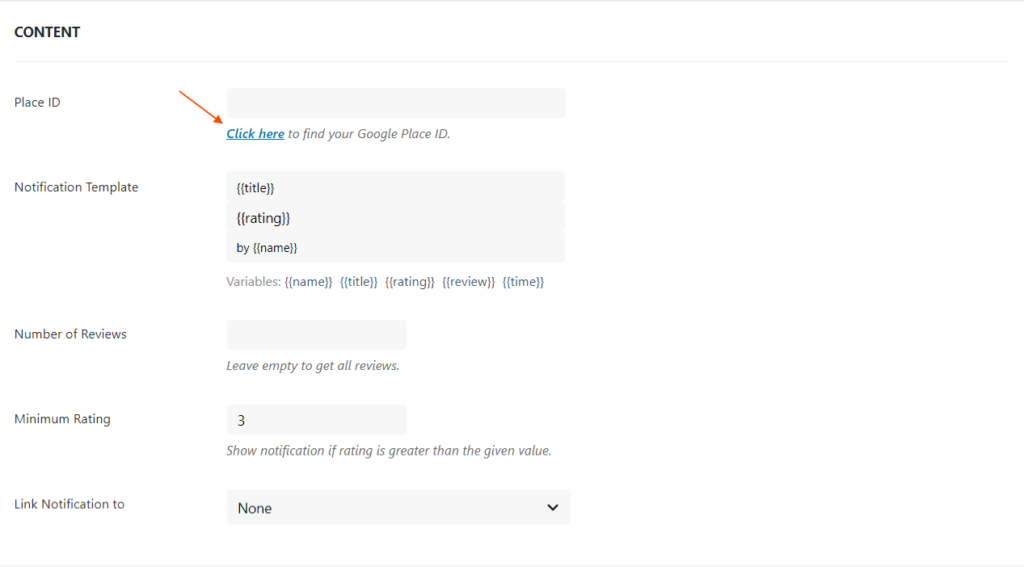Screen dimensions: 1024x567
Task: Click the Minimum Rating label
Action: [x=62, y=419]
